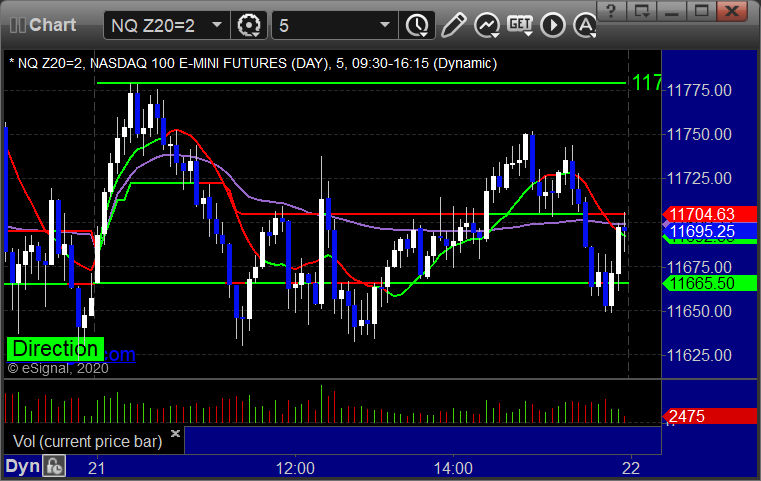Click the chart title text NASDAQ 100 E-MINI FUTURES
The width and height of the screenshot is (761, 481).
(188, 64)
